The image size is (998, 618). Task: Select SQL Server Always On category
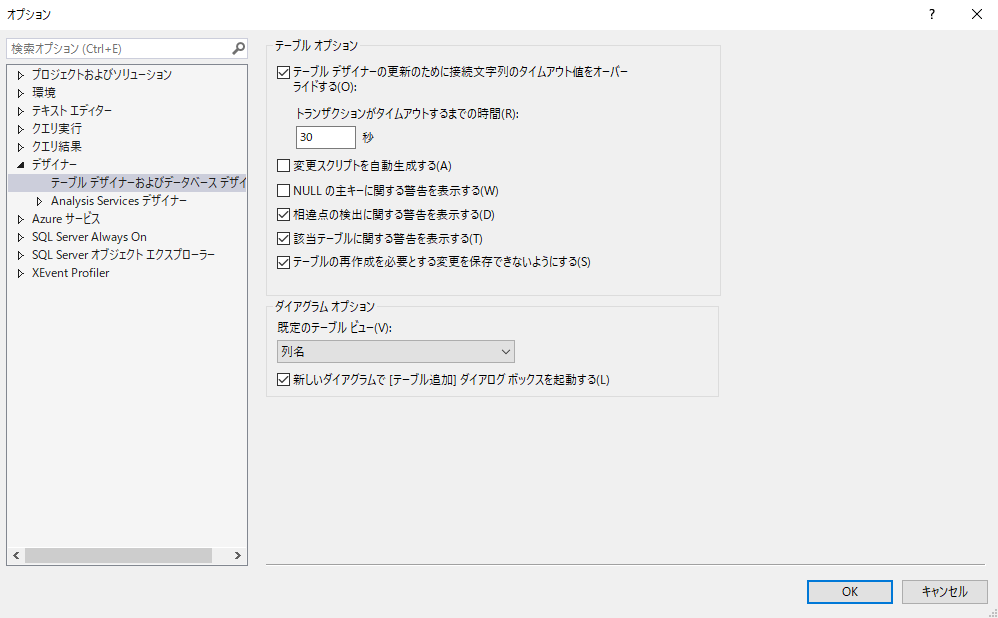(x=89, y=237)
